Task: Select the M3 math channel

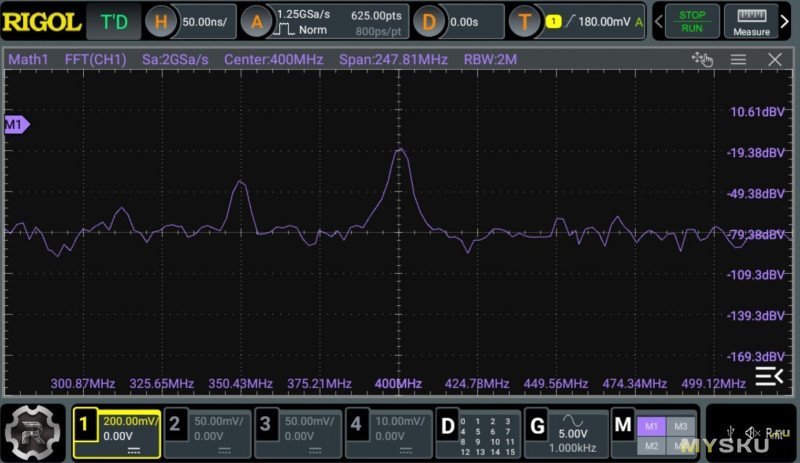Action: point(681,426)
